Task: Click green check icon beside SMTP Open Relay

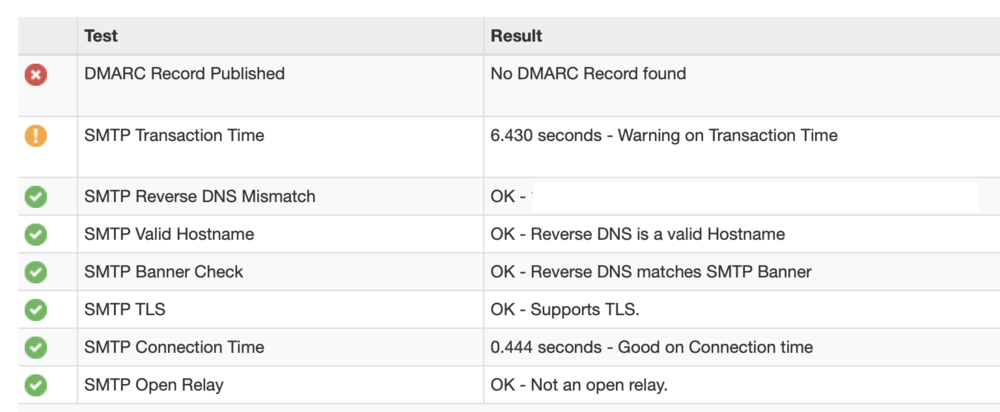Action: [36, 385]
